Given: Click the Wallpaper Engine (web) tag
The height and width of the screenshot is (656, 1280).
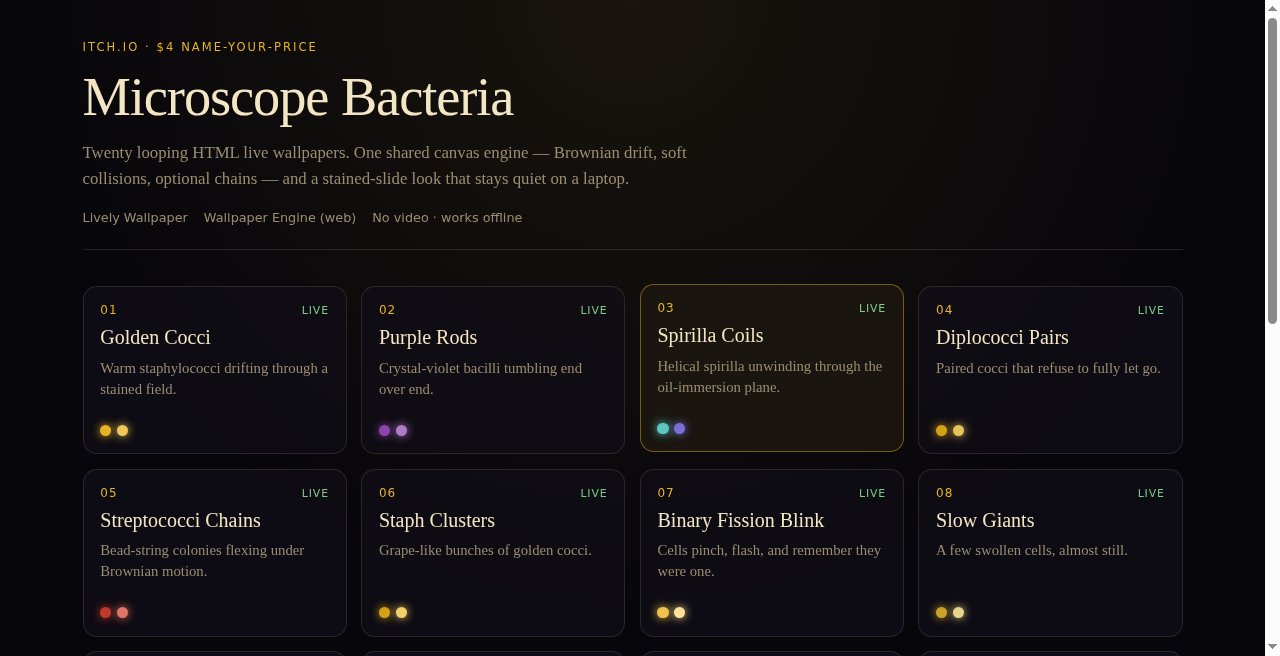Looking at the screenshot, I should [280, 217].
